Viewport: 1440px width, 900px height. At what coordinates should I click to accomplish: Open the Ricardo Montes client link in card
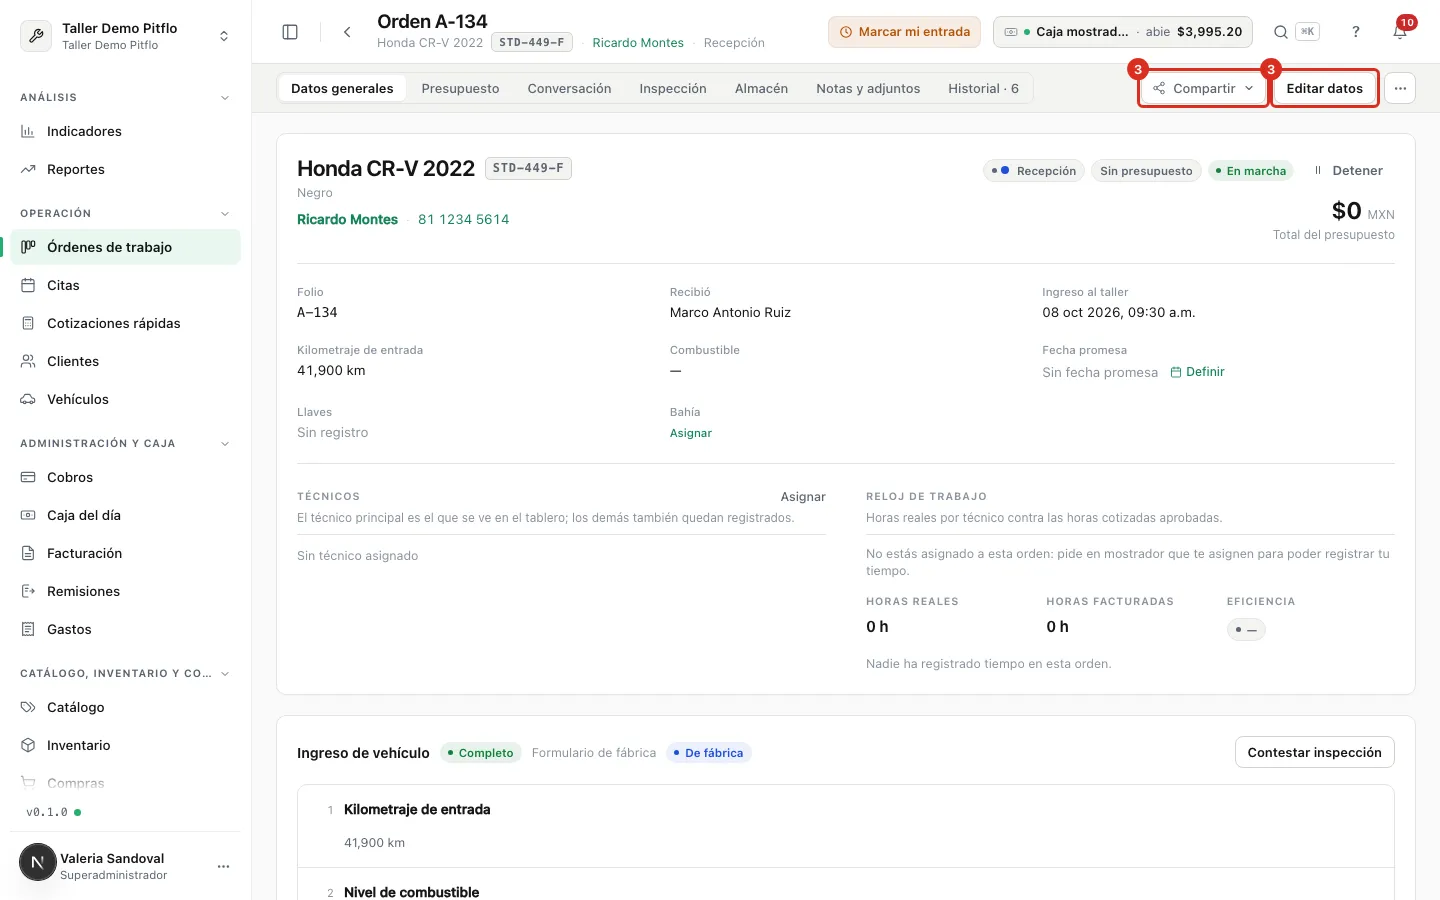coord(347,219)
